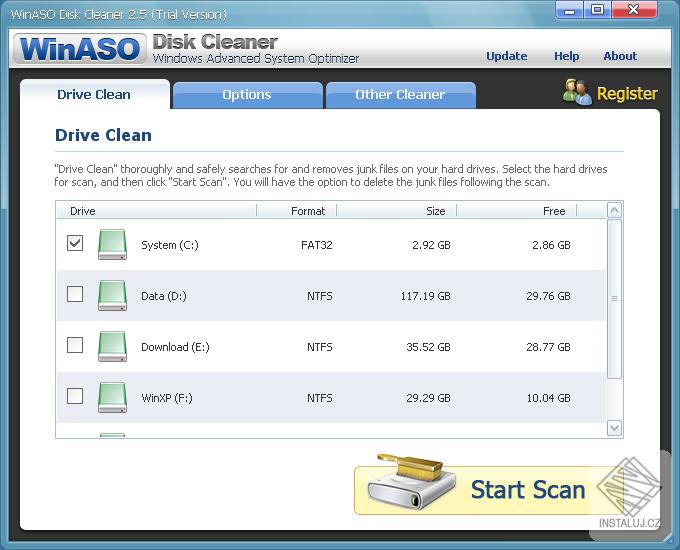Click the 117.19 GB size value
This screenshot has width=680, height=550.
tap(425, 296)
